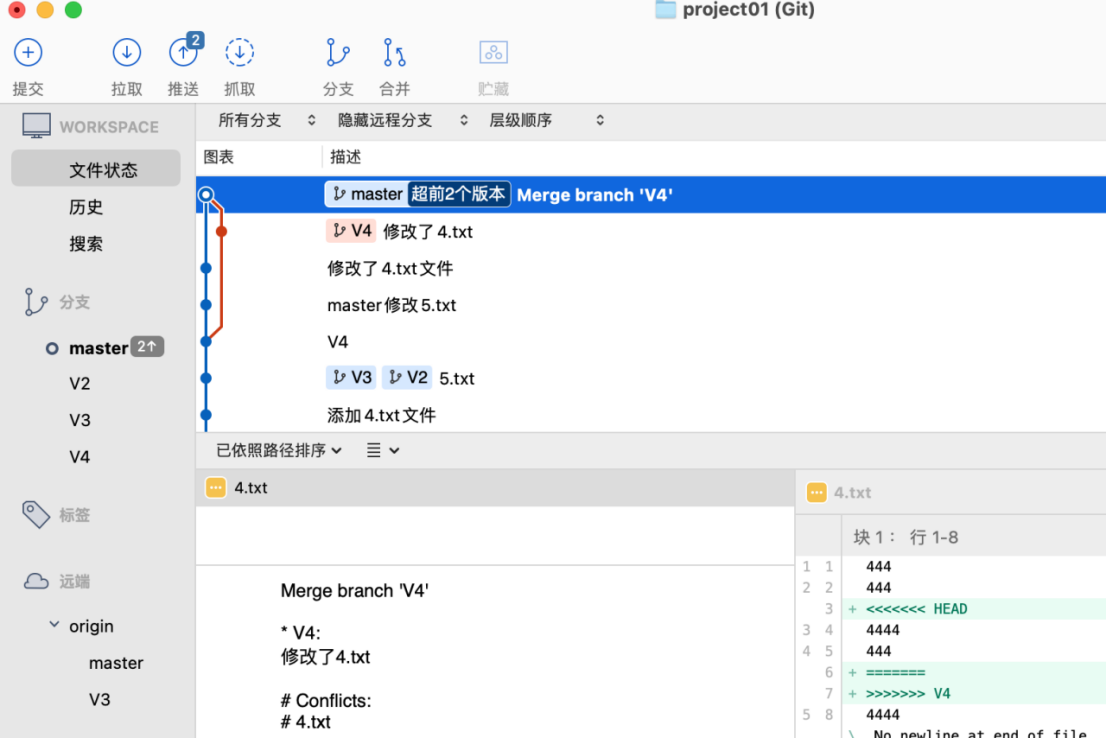Open the 隐藏远程分支 dropdown
The width and height of the screenshot is (1106, 738).
402,120
